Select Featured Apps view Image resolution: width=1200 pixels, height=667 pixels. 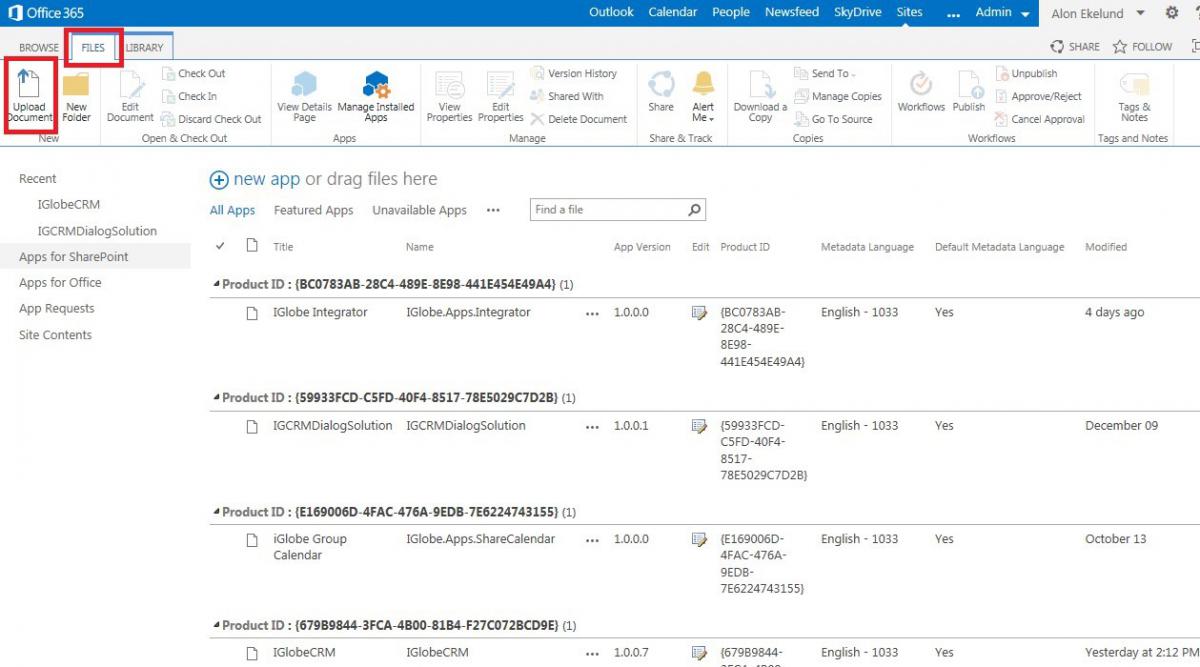point(313,211)
